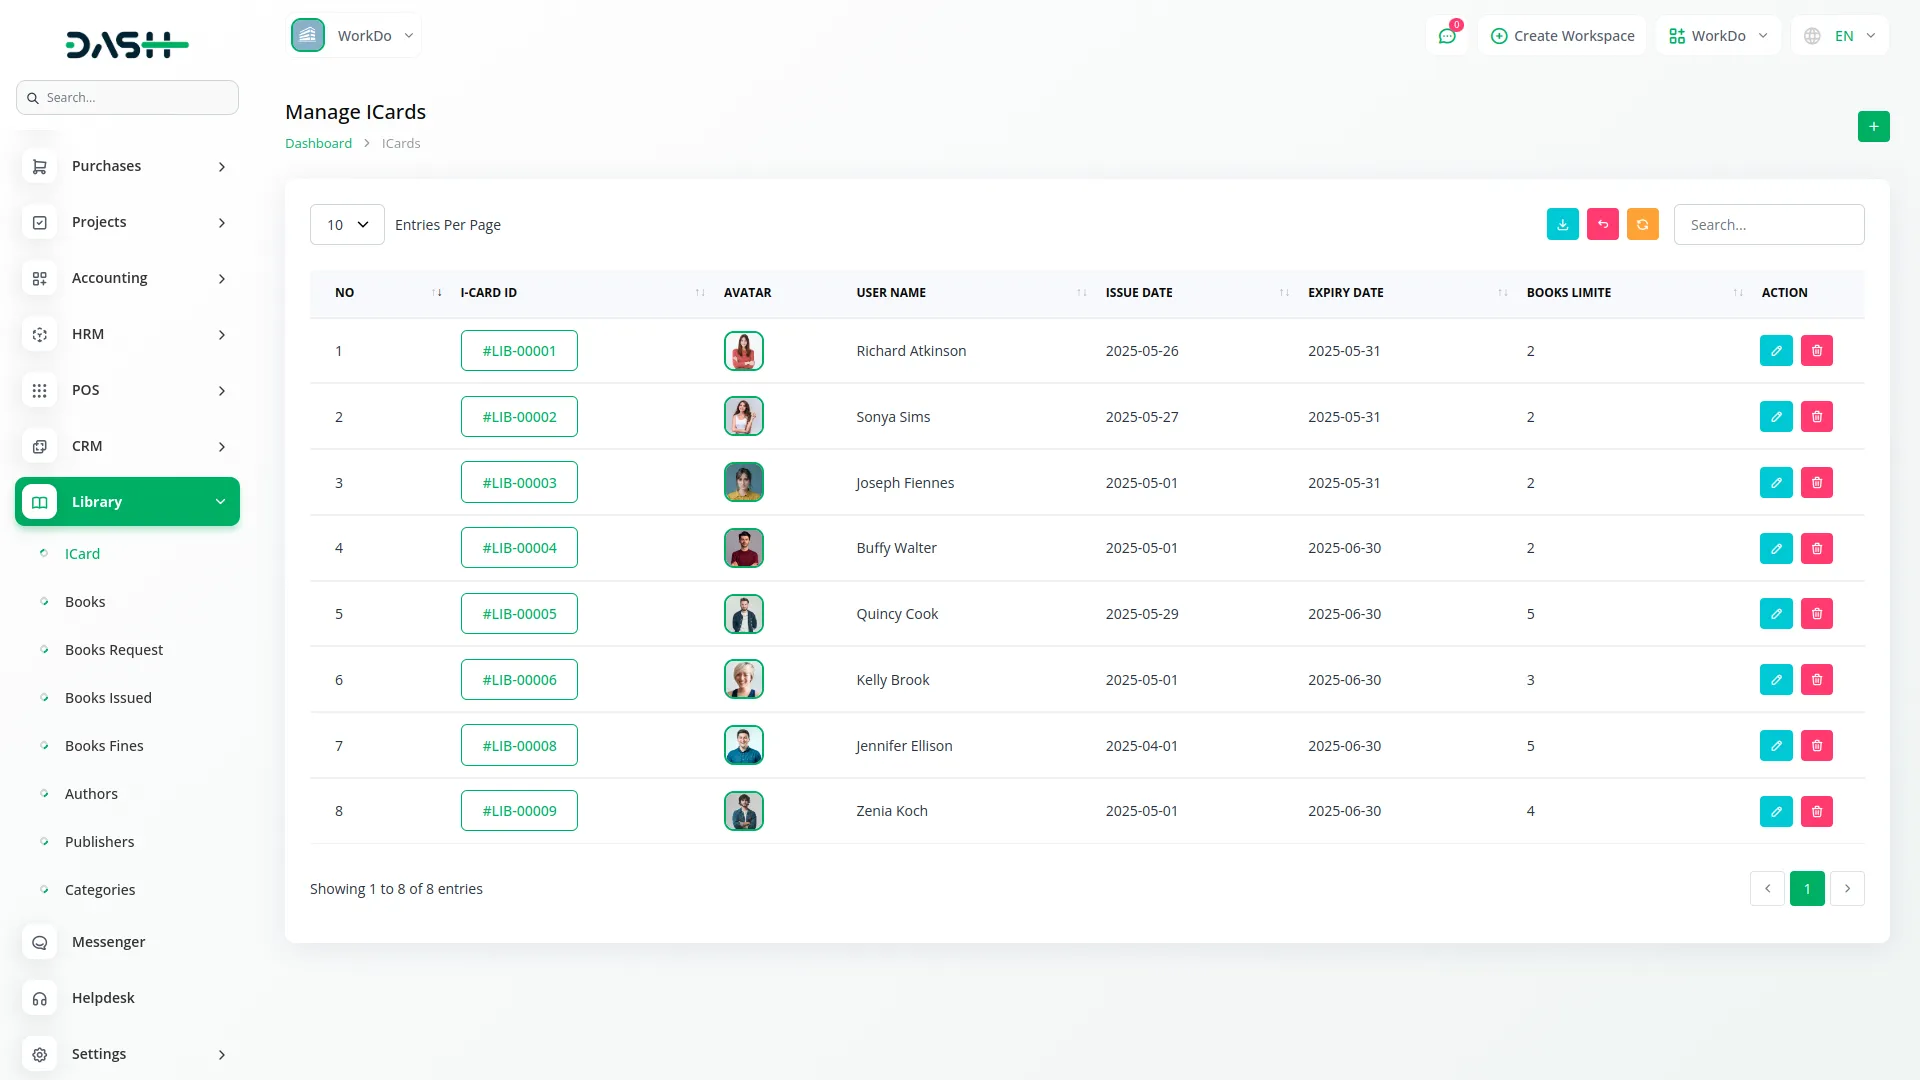Select the Messenger icon in sidebar
The image size is (1920, 1080).
pyautogui.click(x=40, y=942)
